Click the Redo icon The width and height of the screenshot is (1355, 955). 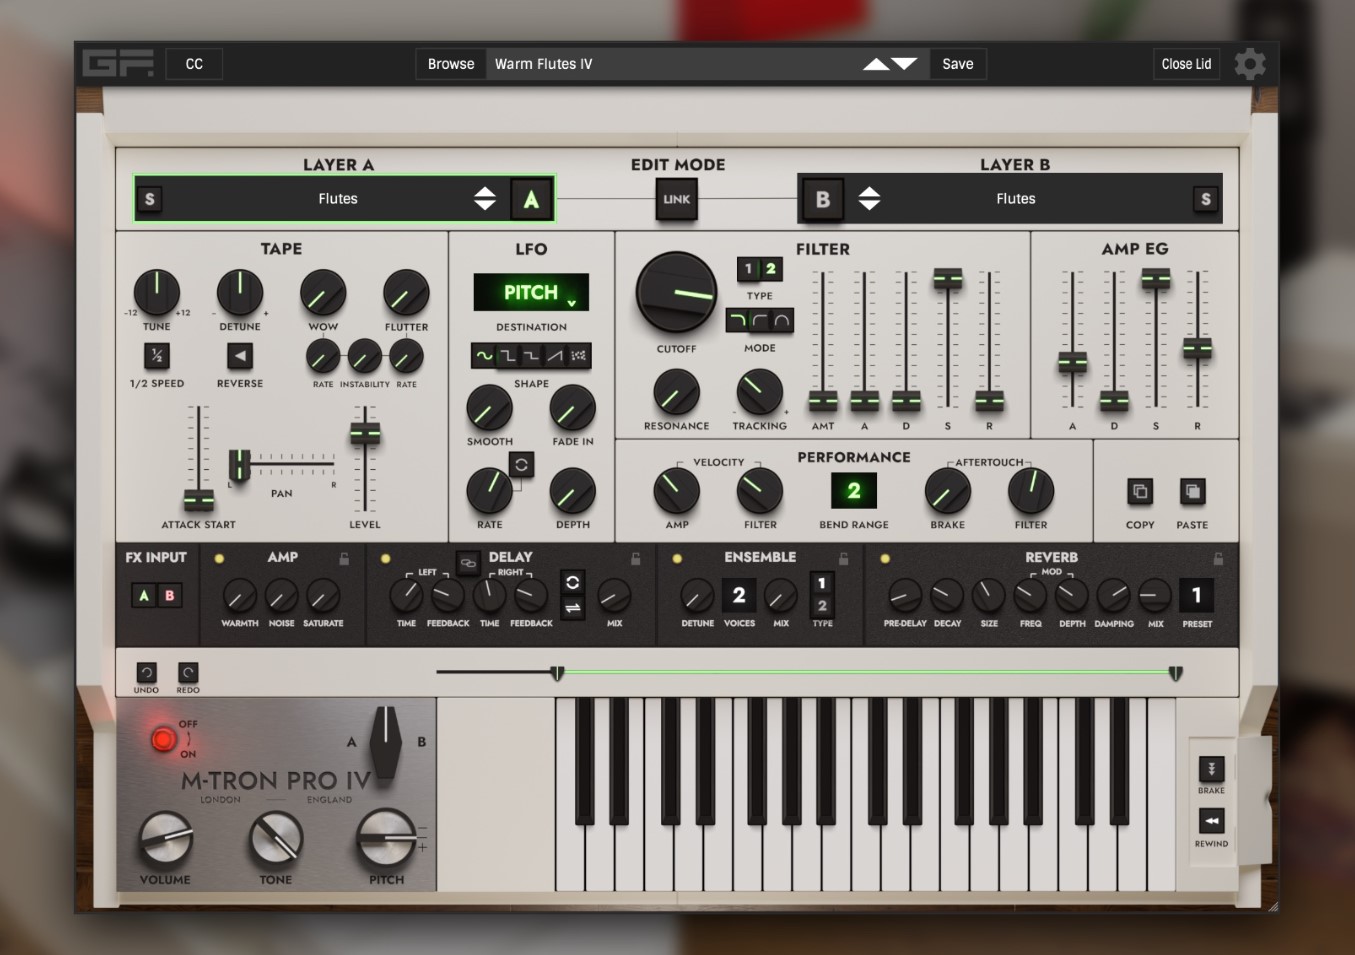[x=188, y=673]
